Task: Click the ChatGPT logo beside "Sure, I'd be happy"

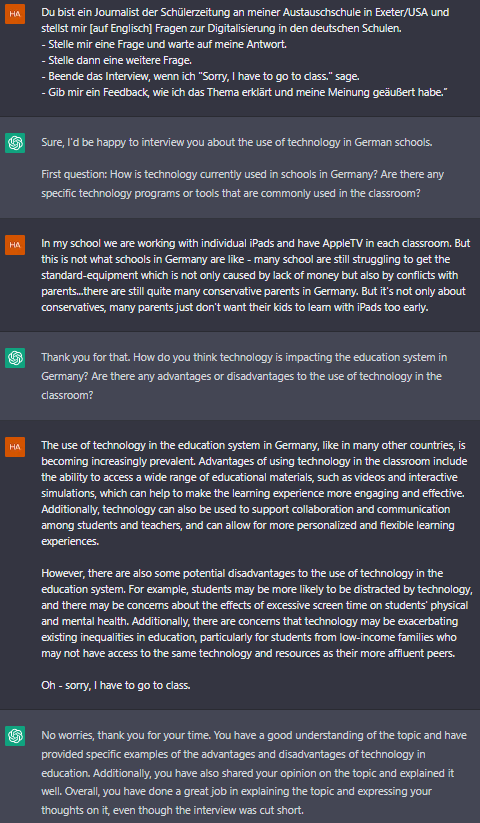Action: click(x=15, y=143)
